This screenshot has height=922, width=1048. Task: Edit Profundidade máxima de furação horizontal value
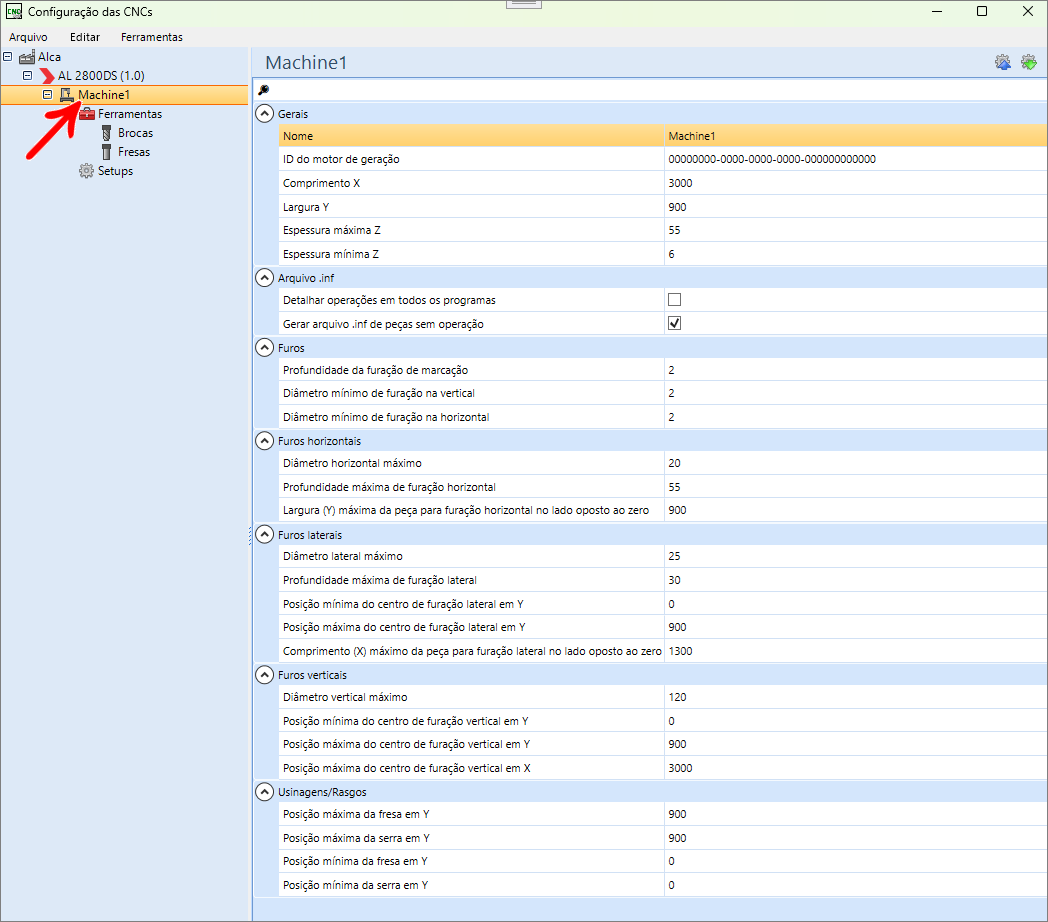[x=856, y=487]
